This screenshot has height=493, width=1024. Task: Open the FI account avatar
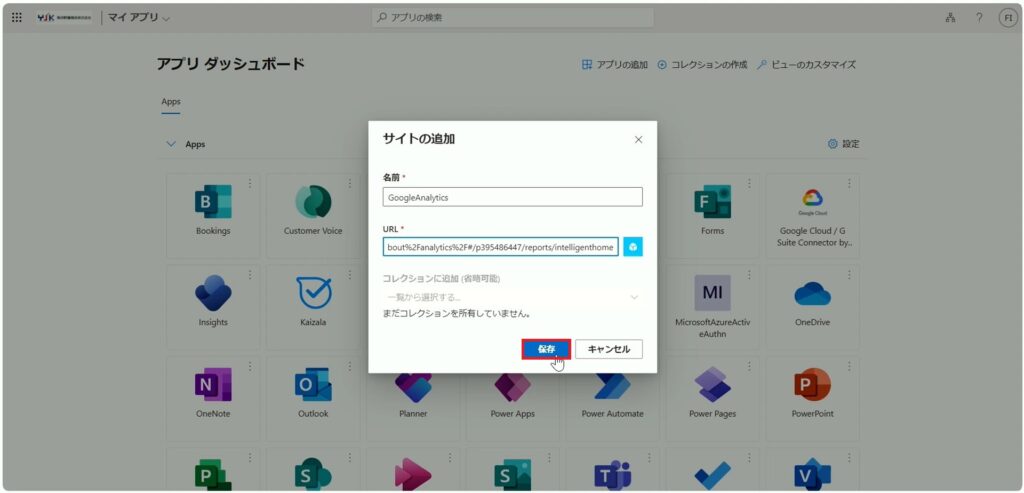coord(1008,18)
